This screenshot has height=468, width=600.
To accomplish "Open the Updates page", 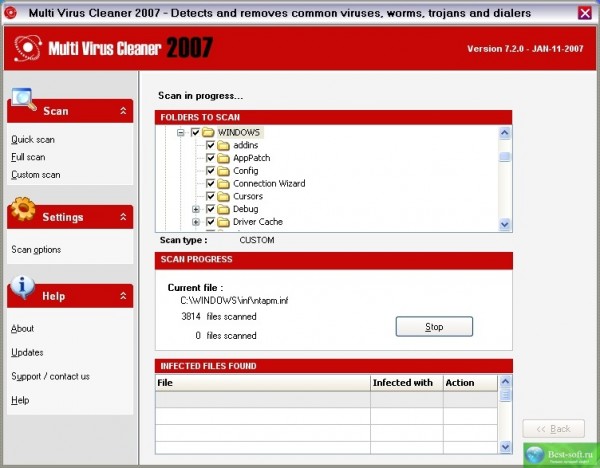I will click(27, 352).
